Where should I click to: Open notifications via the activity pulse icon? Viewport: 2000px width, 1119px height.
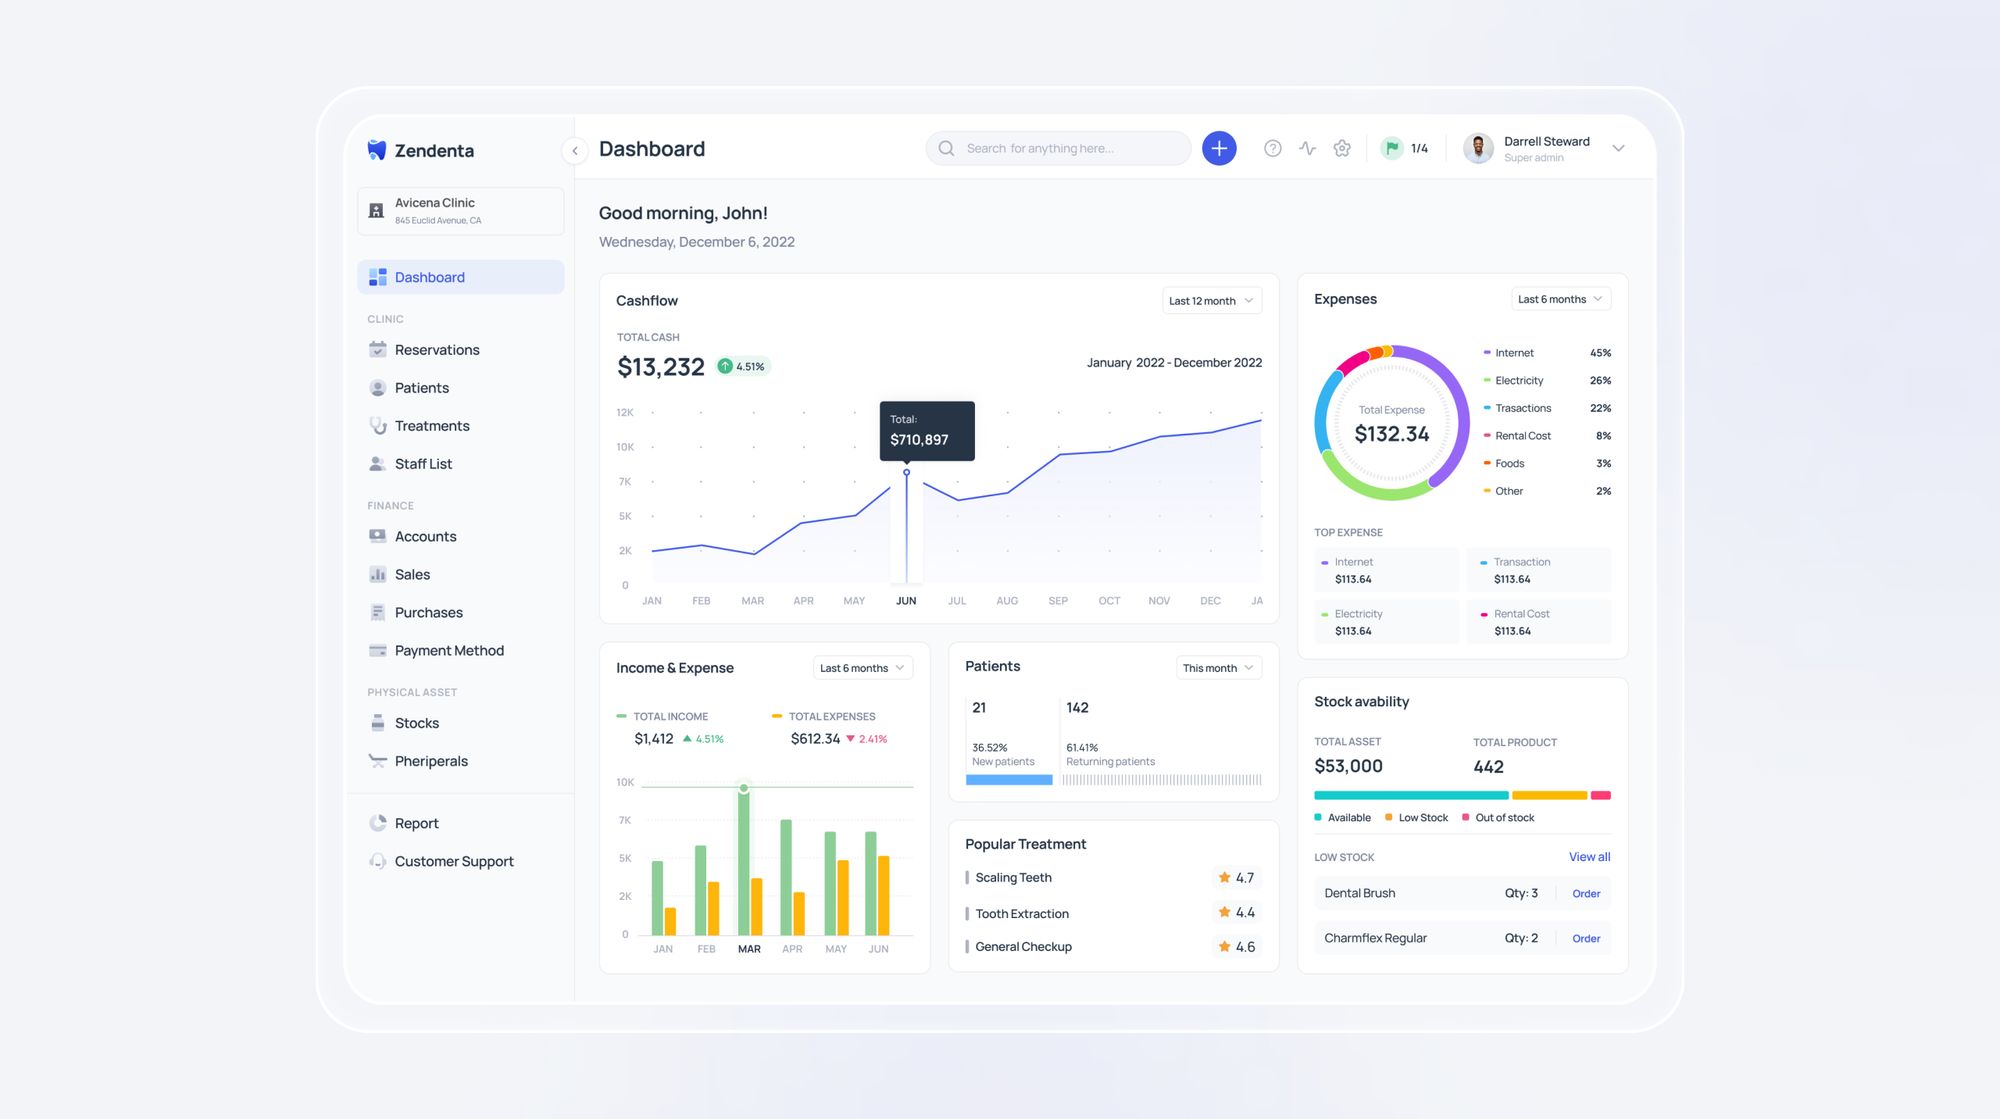(1308, 147)
